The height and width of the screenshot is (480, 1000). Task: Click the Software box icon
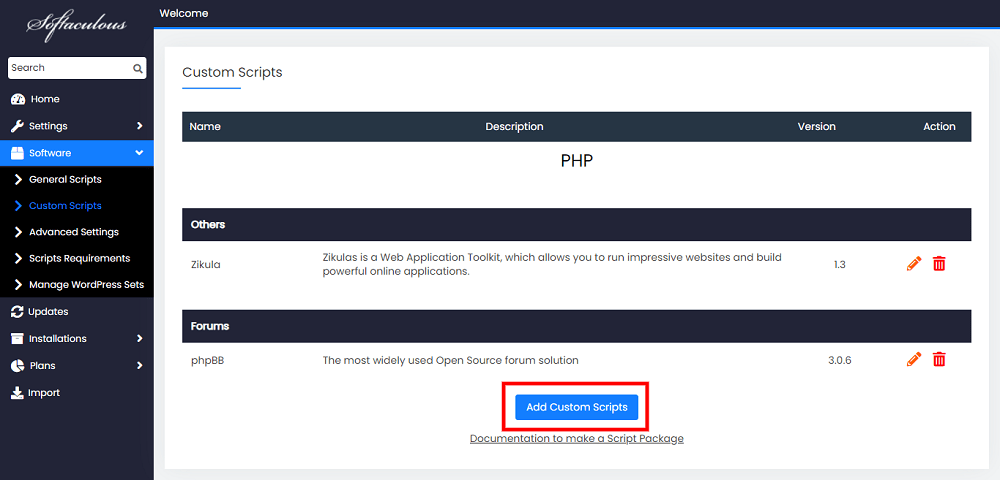(x=17, y=153)
